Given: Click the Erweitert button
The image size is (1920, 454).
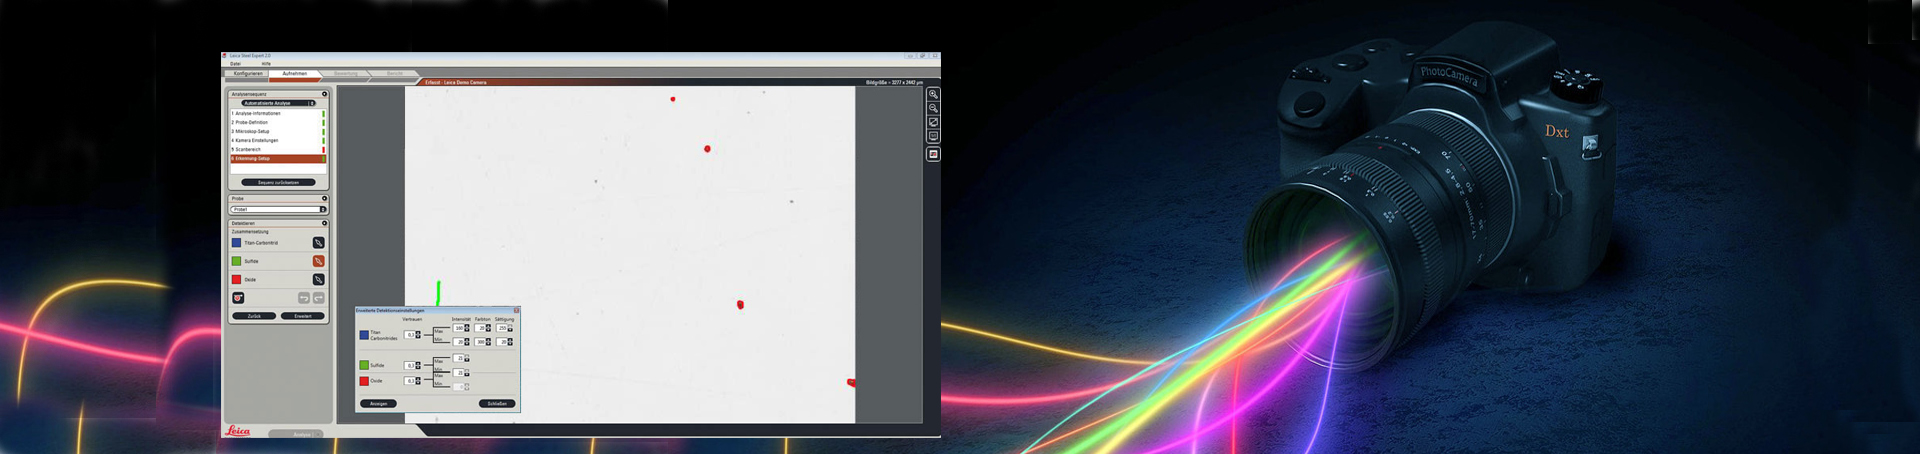Looking at the screenshot, I should click(303, 316).
